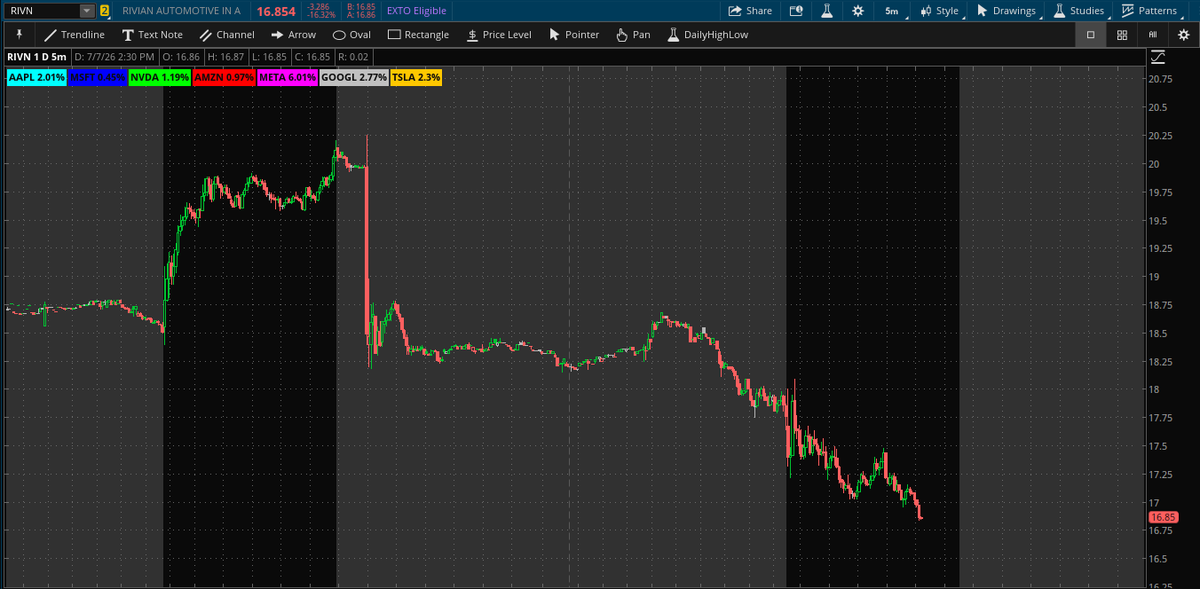The image size is (1200, 589).
Task: Click the NVDA 1.19% label
Action: [160, 76]
